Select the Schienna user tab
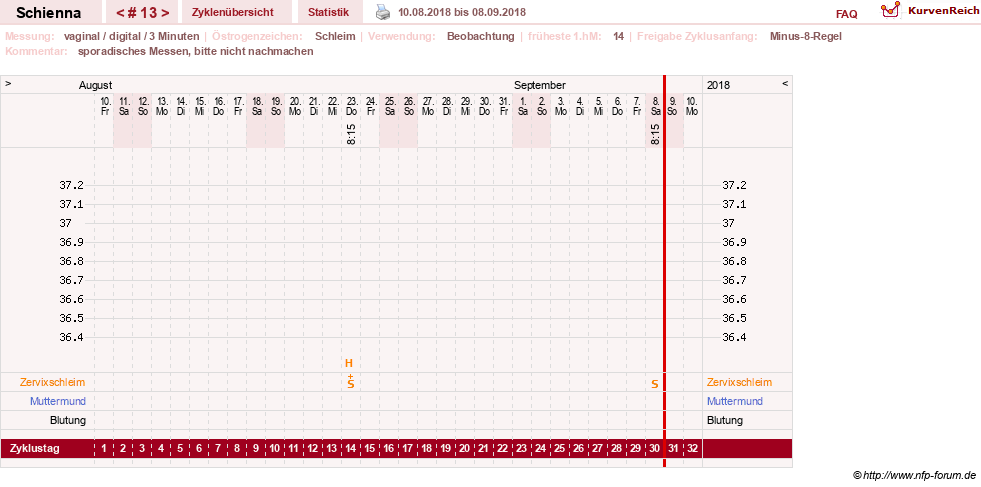Viewport: 981px width, 487px height. pos(49,12)
